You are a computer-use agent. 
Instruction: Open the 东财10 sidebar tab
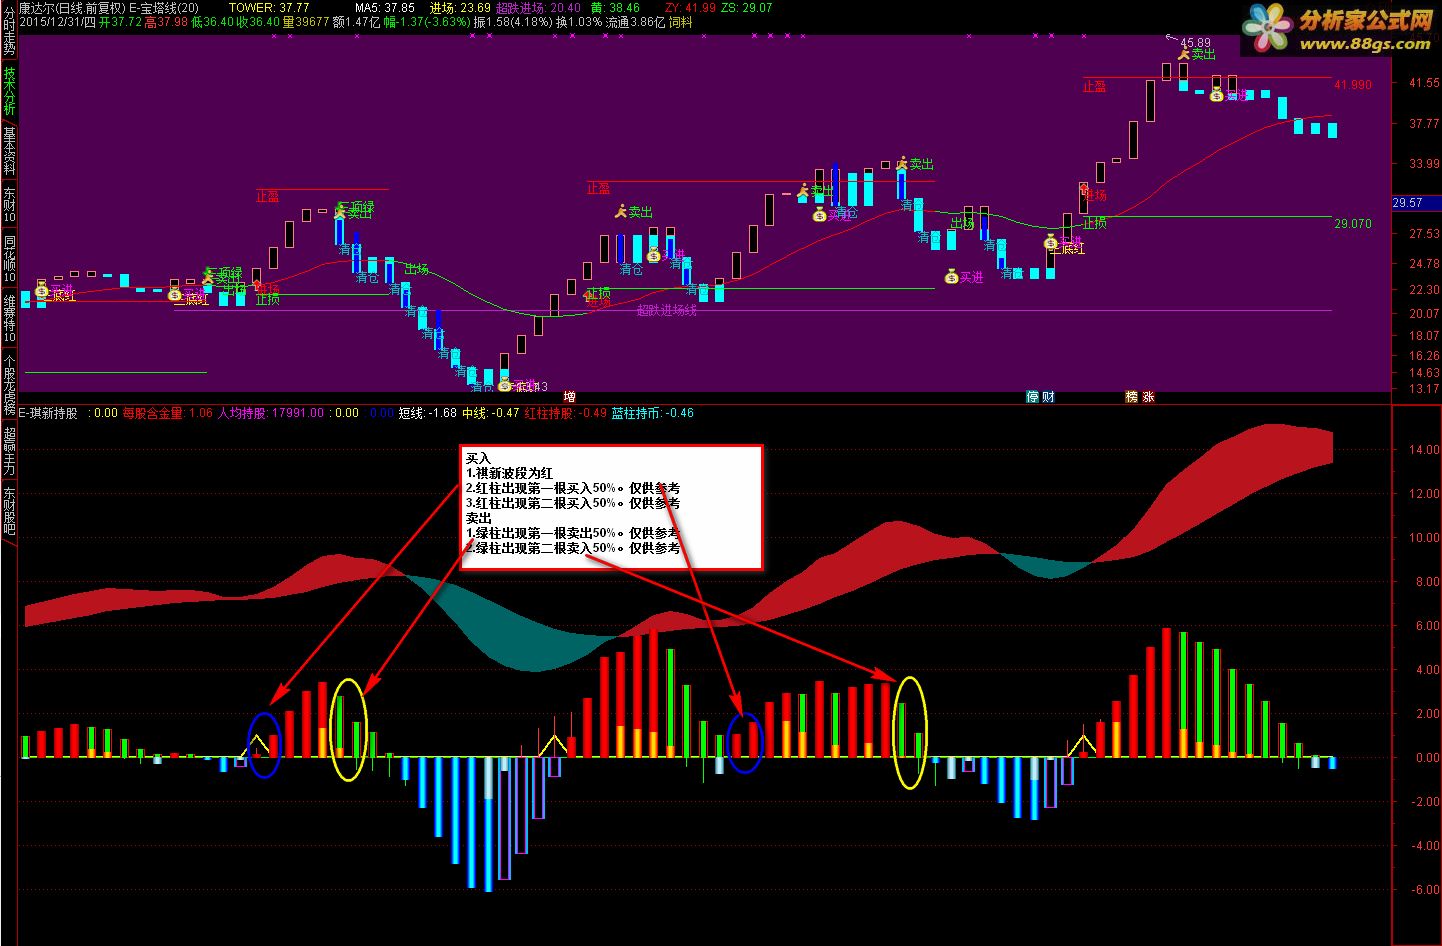tap(9, 204)
